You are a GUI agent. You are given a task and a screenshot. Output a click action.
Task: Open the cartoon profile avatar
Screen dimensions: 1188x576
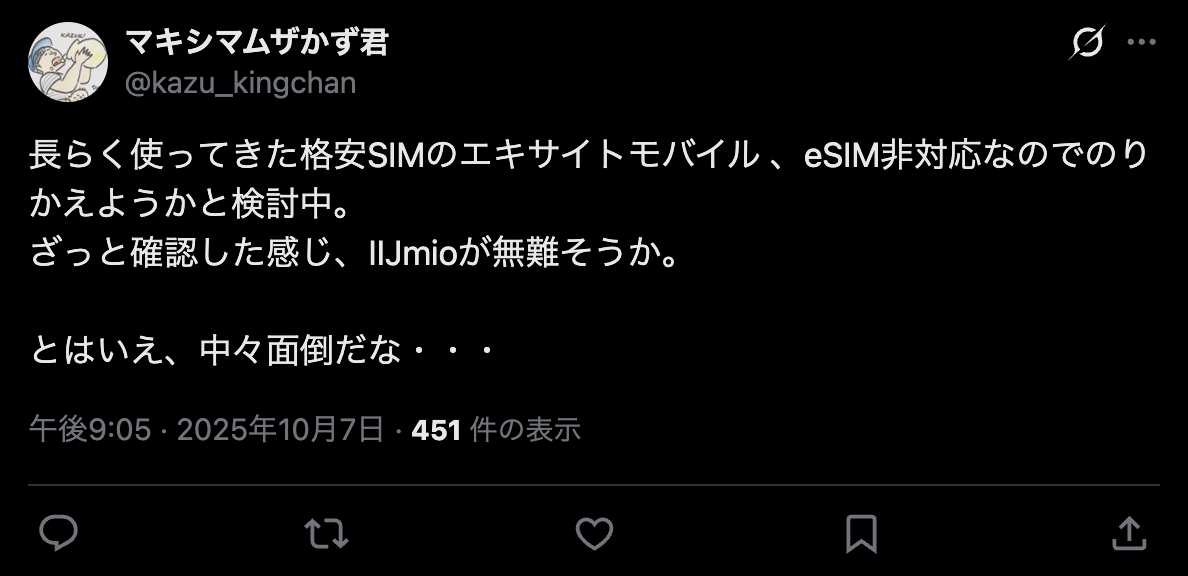(x=67, y=61)
